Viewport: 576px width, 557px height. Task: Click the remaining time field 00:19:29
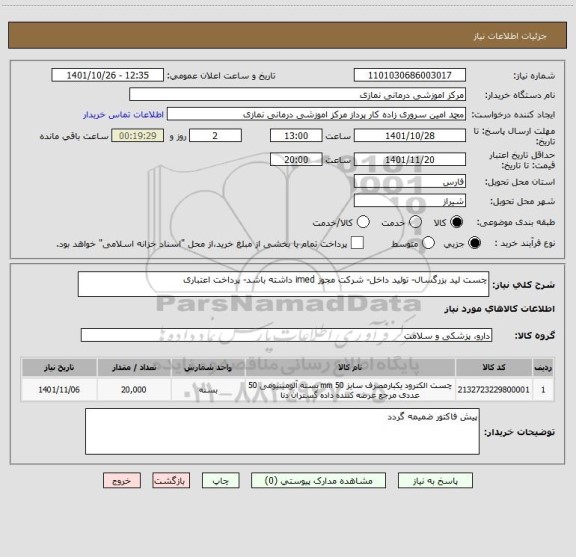(138, 136)
